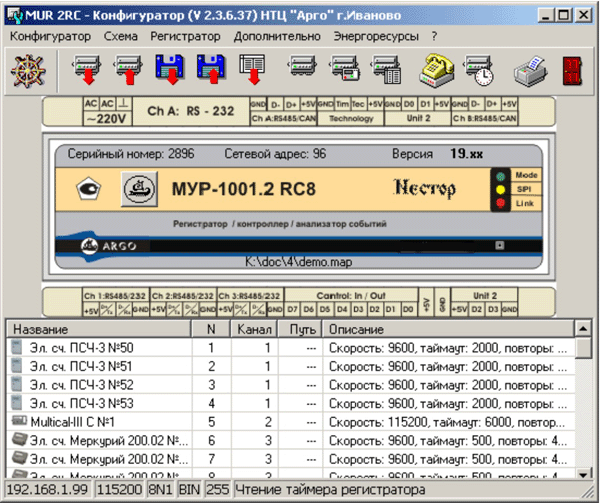
Task: Click the Control: In / Out terminal block
Action: [x=351, y=302]
